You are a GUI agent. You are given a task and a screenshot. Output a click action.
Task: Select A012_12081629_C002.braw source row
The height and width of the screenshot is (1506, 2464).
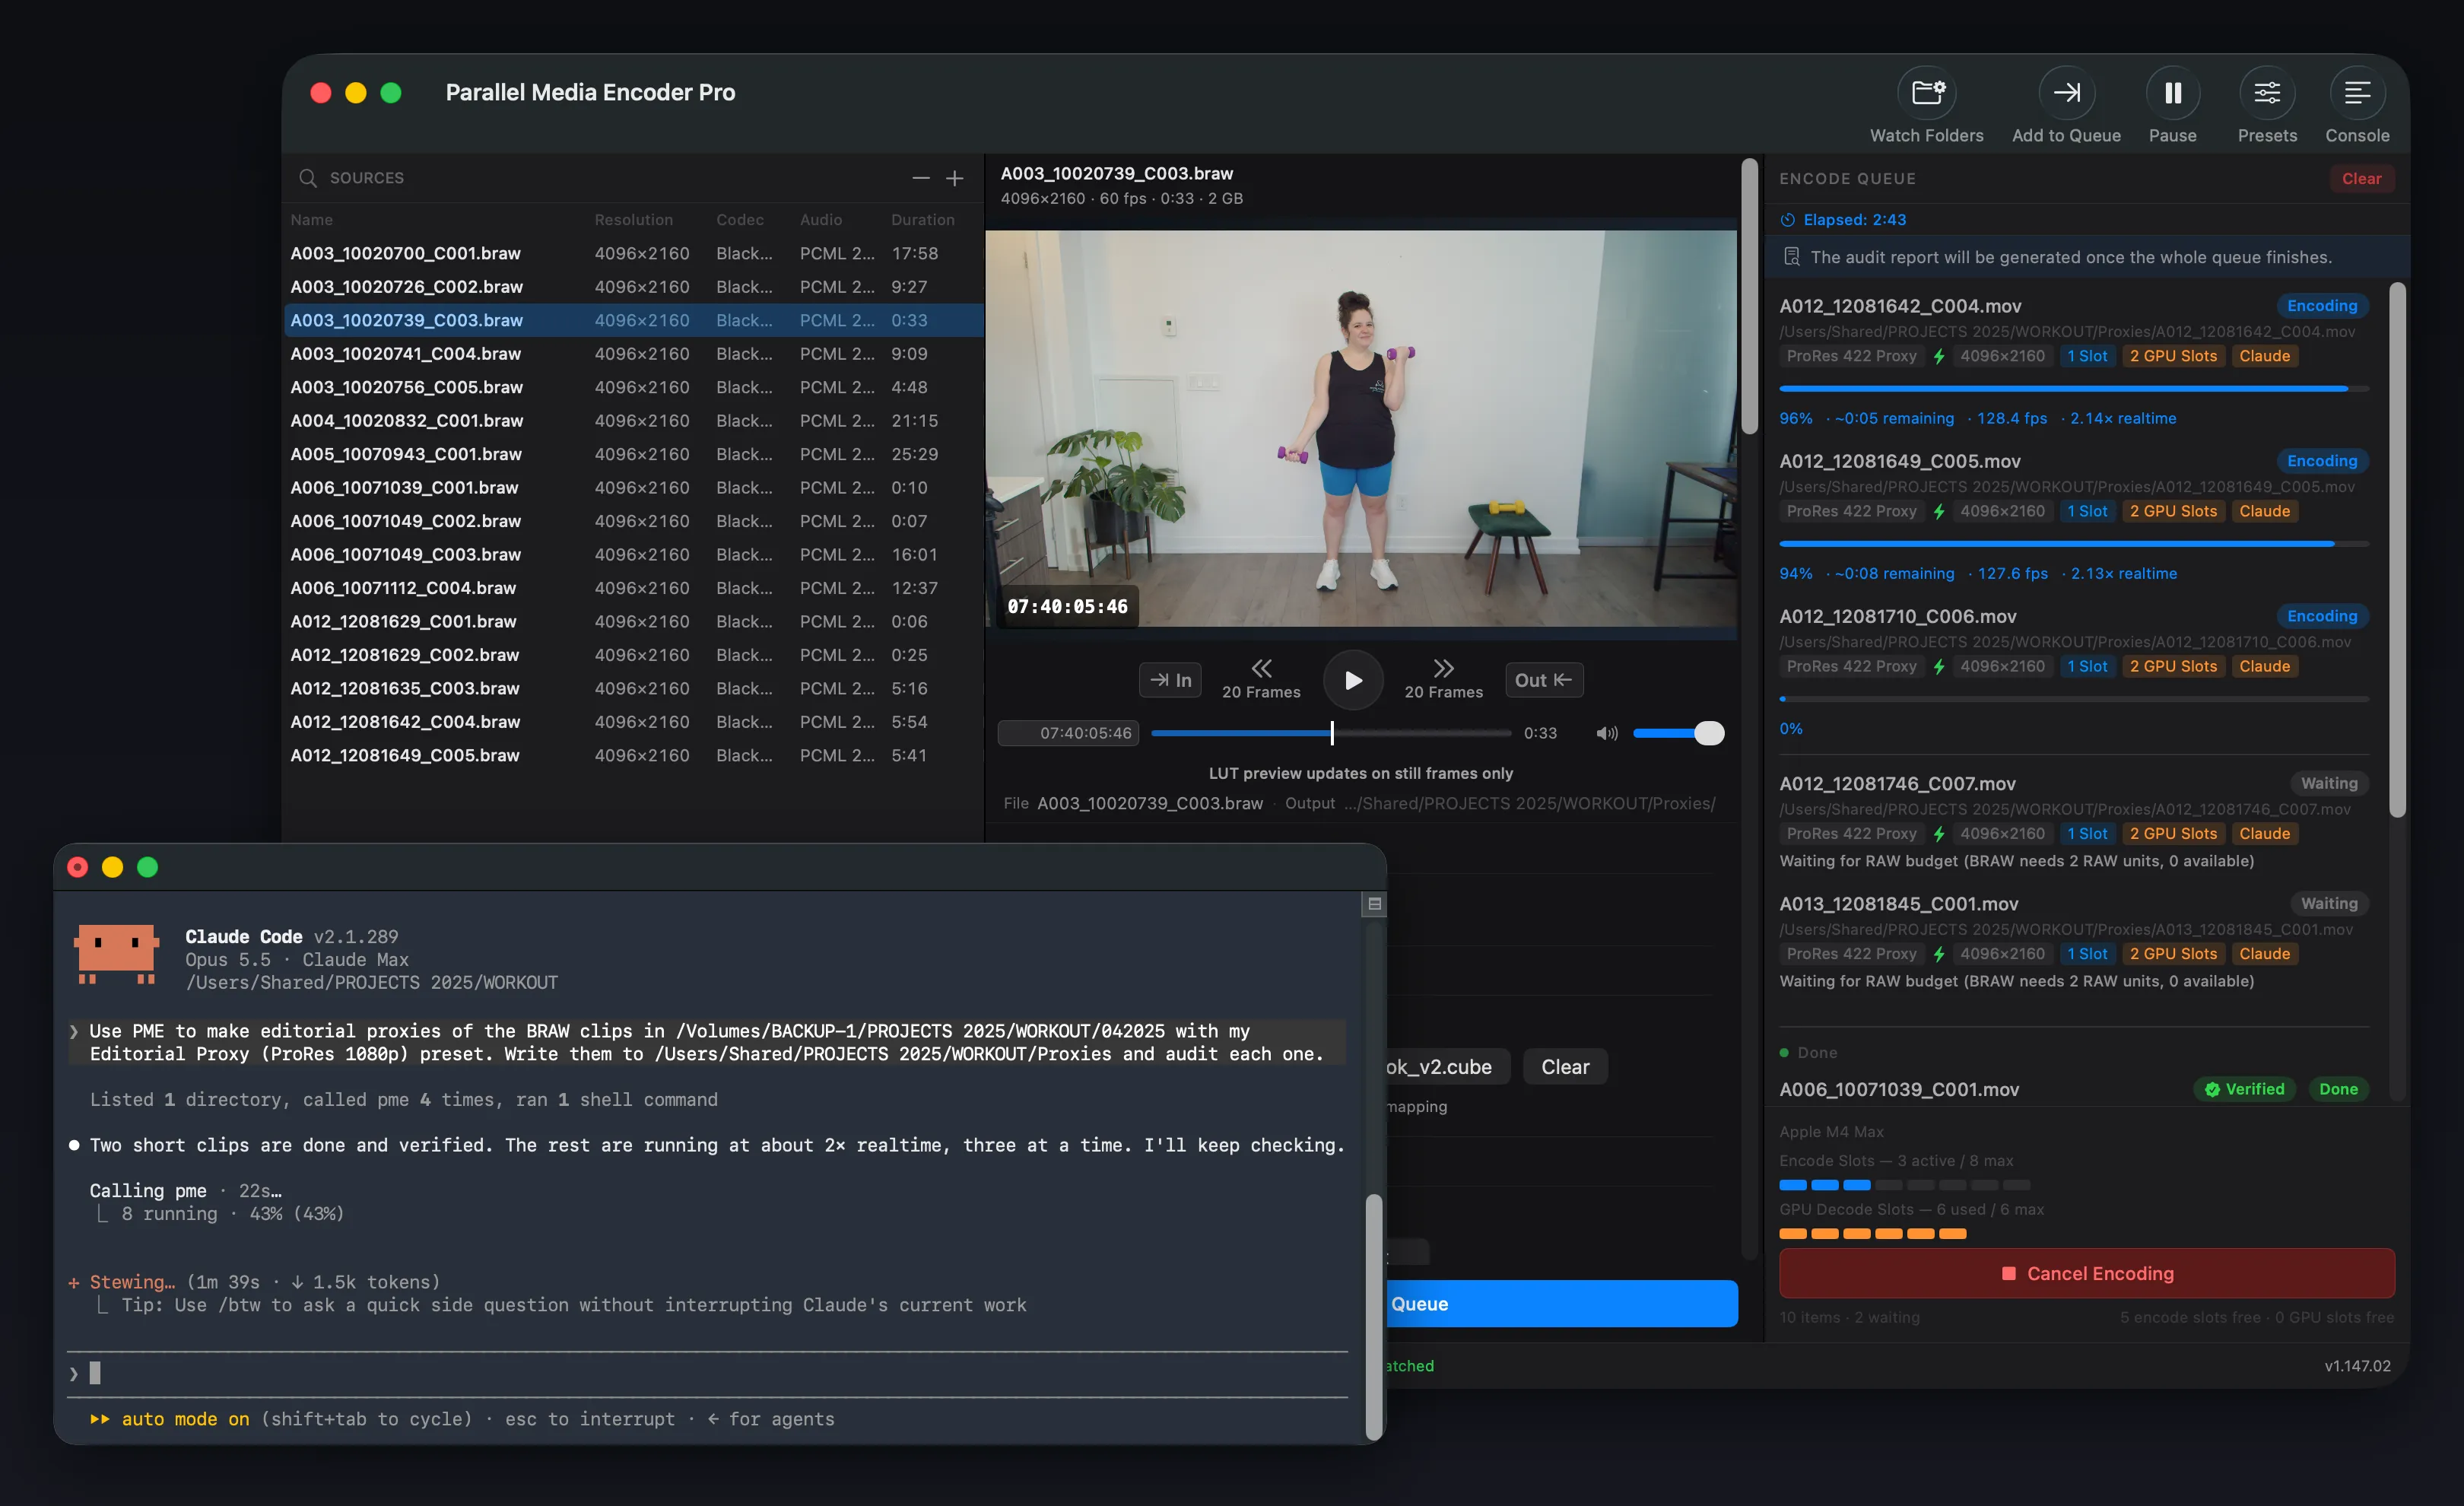coord(633,655)
